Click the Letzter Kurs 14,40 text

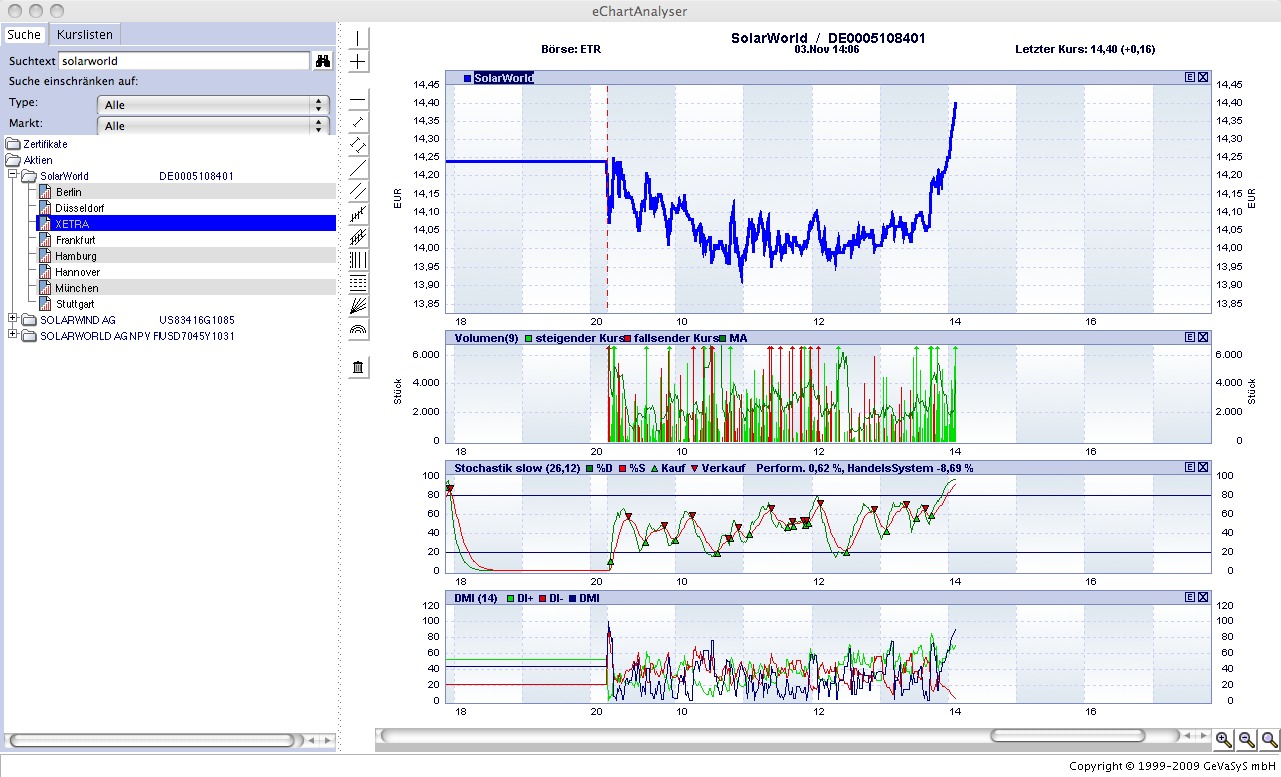click(x=1085, y=49)
